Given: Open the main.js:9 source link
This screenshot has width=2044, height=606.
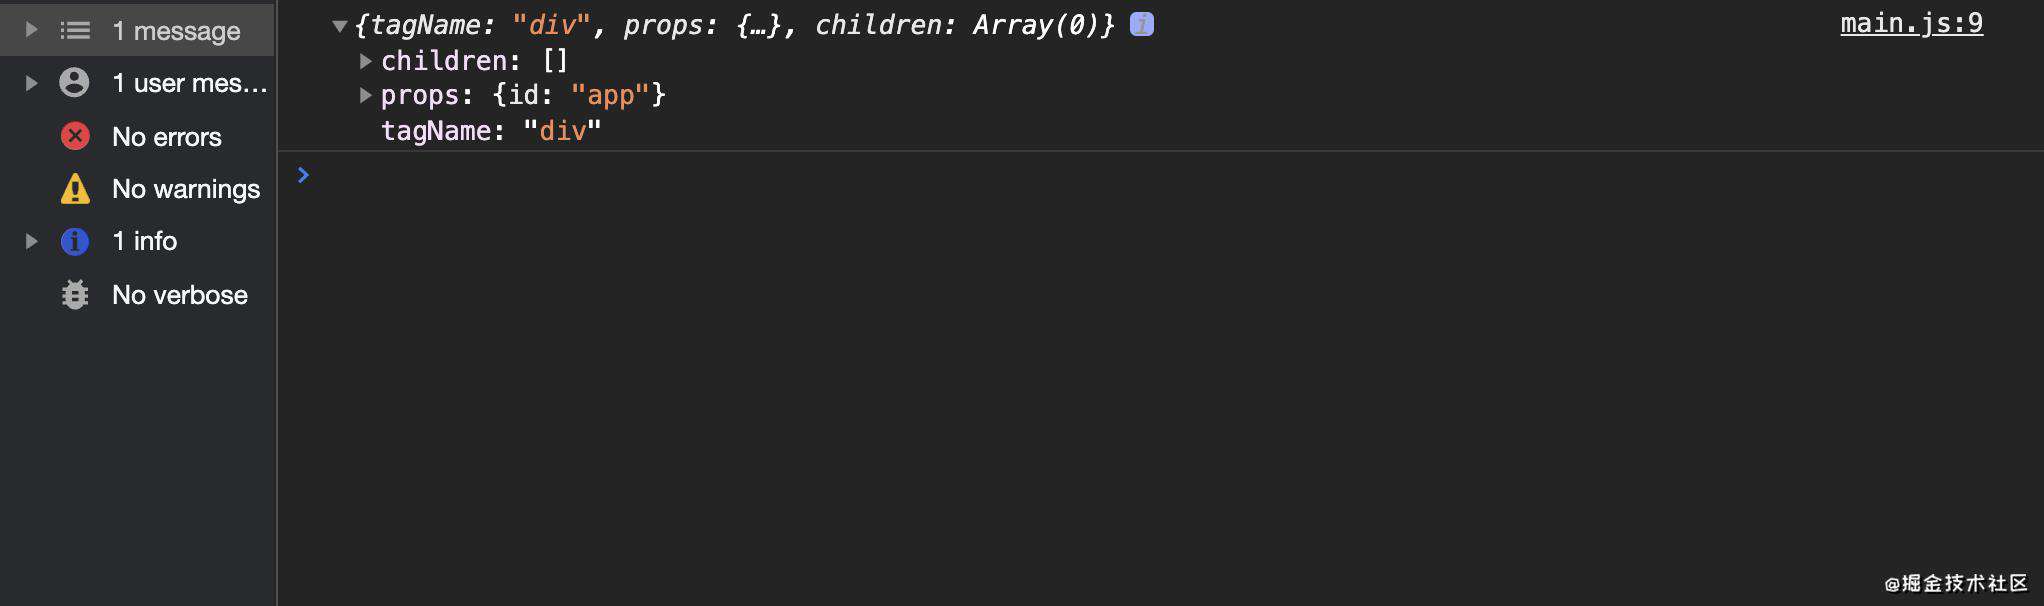Looking at the screenshot, I should [1911, 23].
